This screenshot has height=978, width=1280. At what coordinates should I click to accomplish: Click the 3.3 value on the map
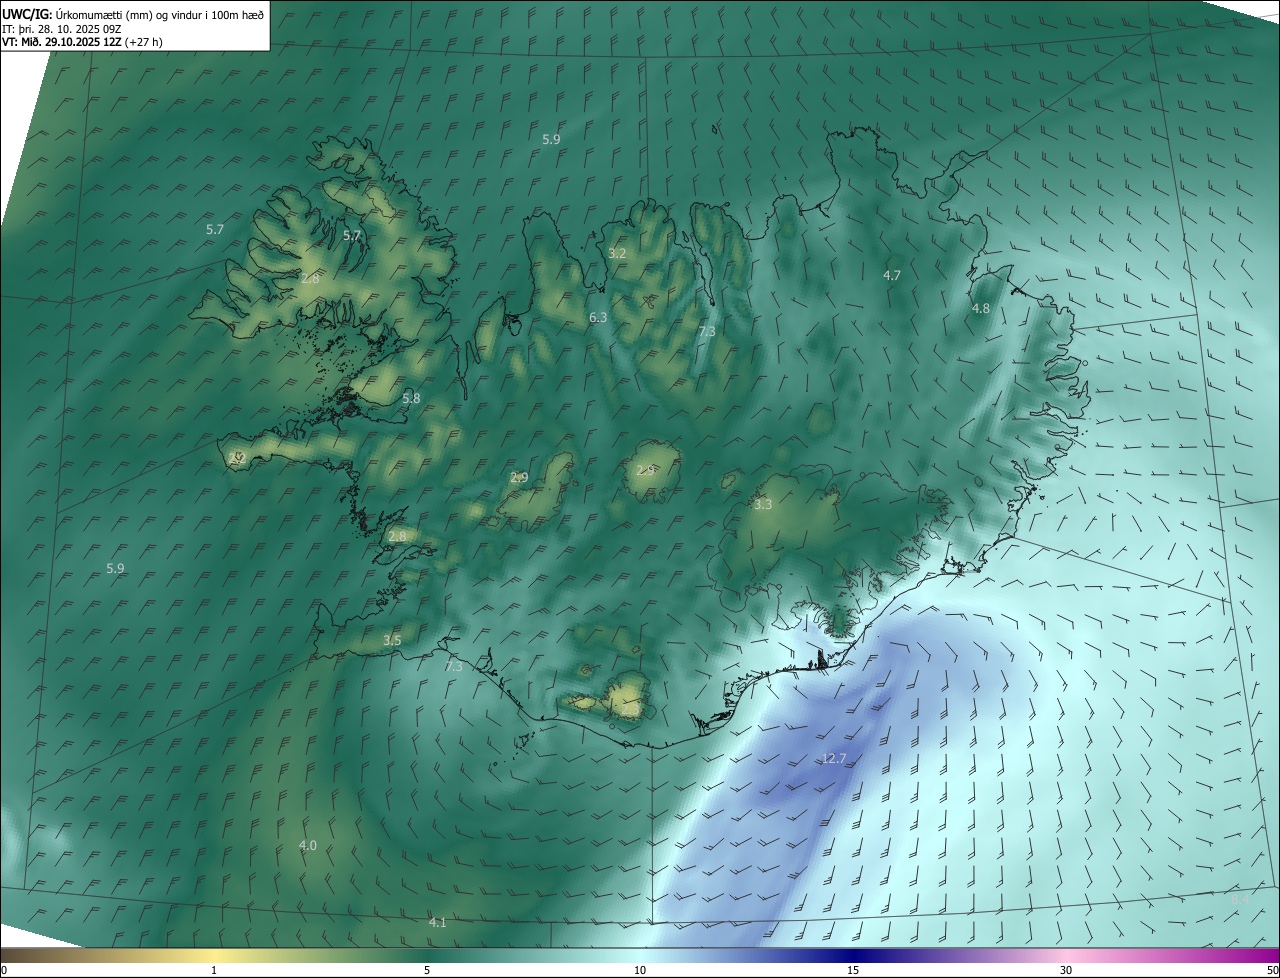pos(763,505)
